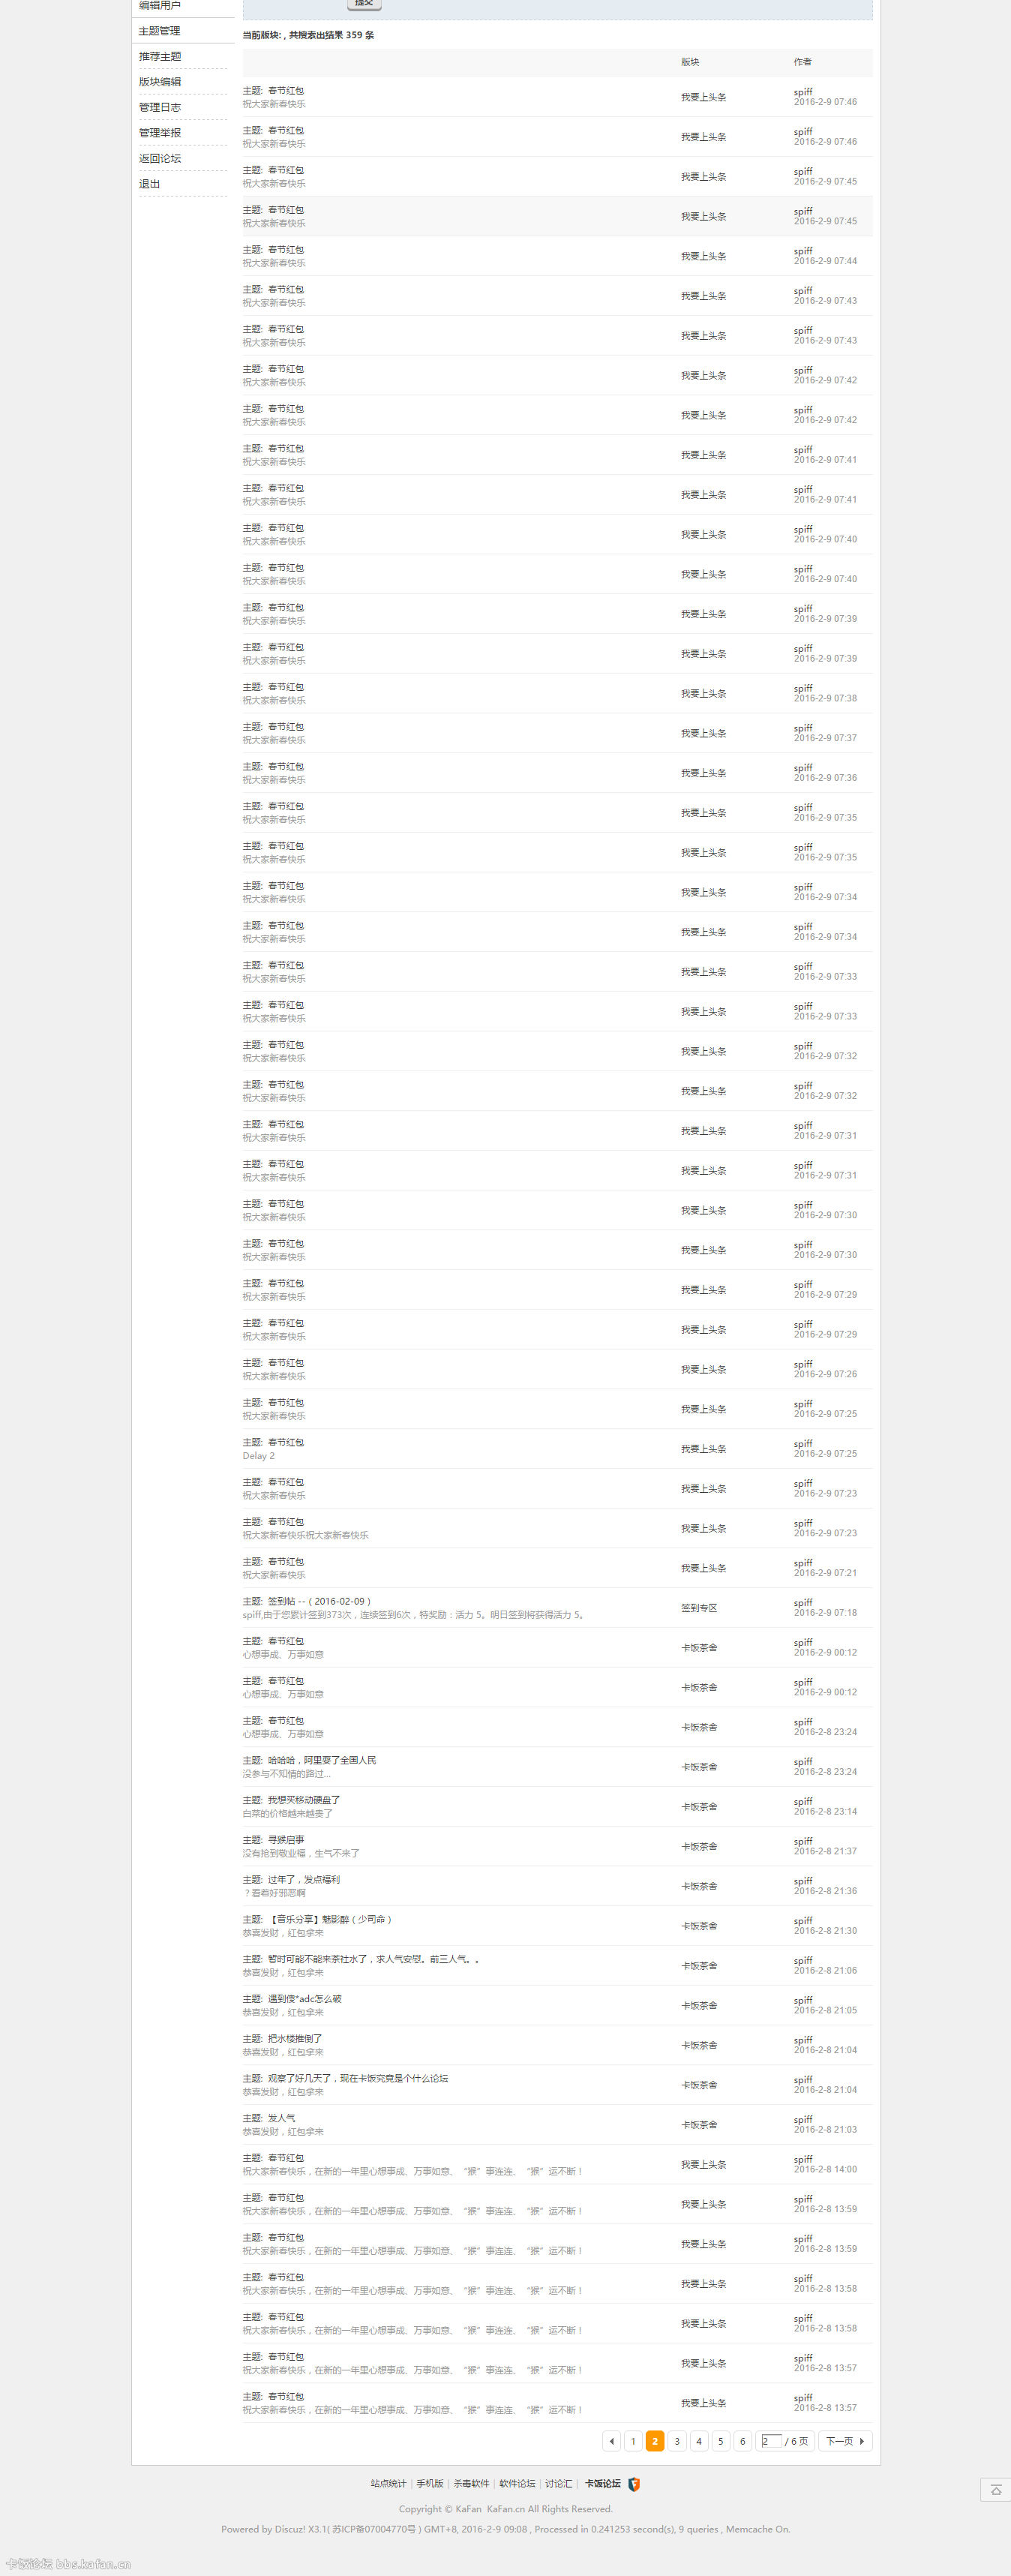Open 推荐主题 in the sidebar menu

click(x=160, y=56)
